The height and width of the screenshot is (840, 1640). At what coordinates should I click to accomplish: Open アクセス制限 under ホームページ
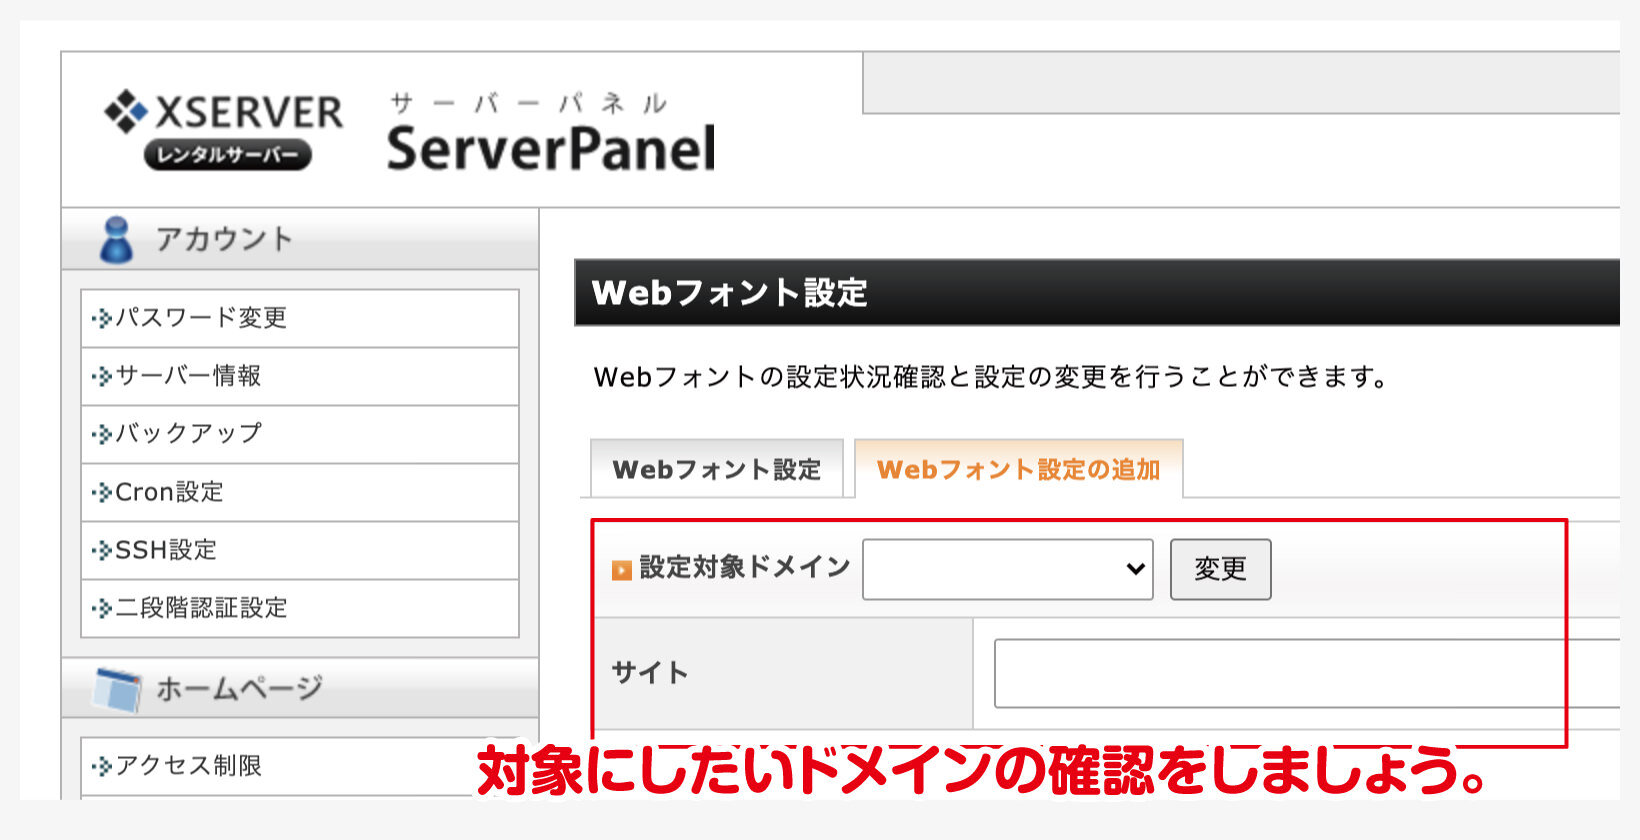click(x=188, y=766)
